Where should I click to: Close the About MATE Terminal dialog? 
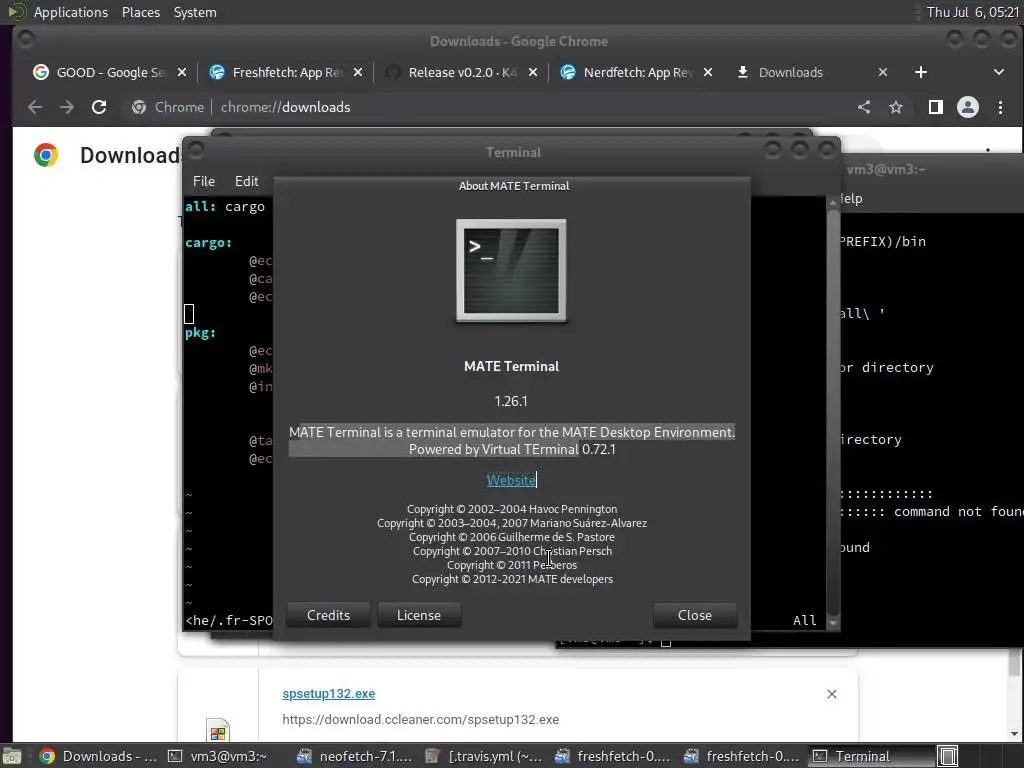click(695, 615)
